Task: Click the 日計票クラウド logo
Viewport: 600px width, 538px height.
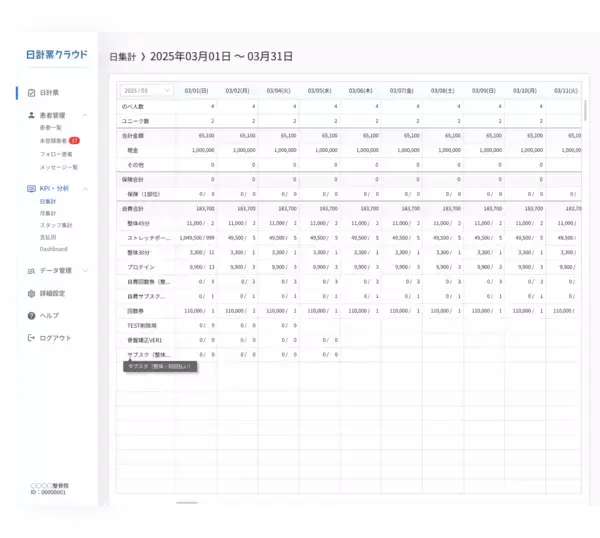Action: coord(57,54)
